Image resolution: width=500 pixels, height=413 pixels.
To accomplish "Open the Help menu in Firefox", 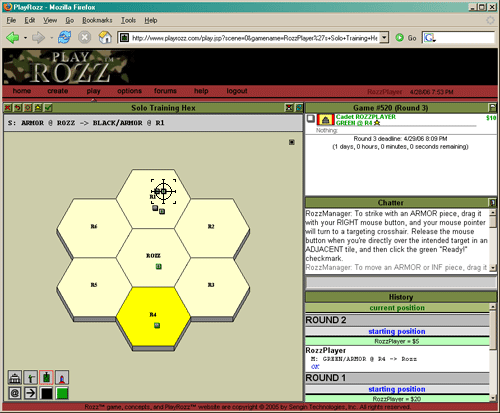I will point(151,20).
